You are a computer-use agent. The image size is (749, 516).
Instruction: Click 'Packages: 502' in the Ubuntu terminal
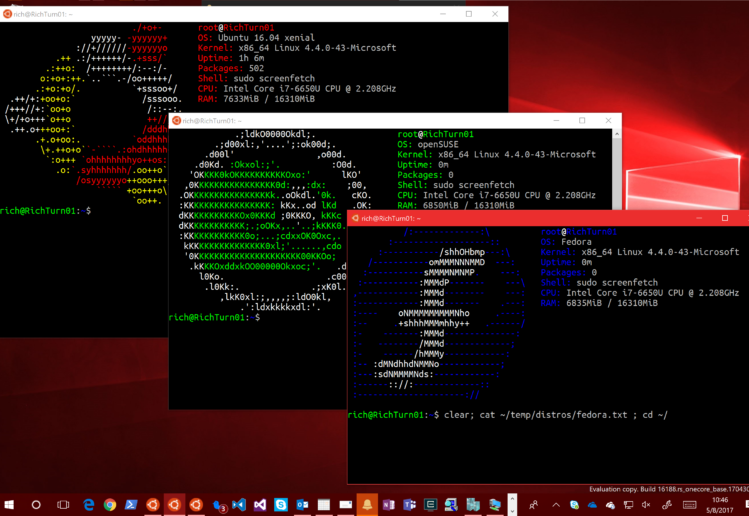point(231,68)
